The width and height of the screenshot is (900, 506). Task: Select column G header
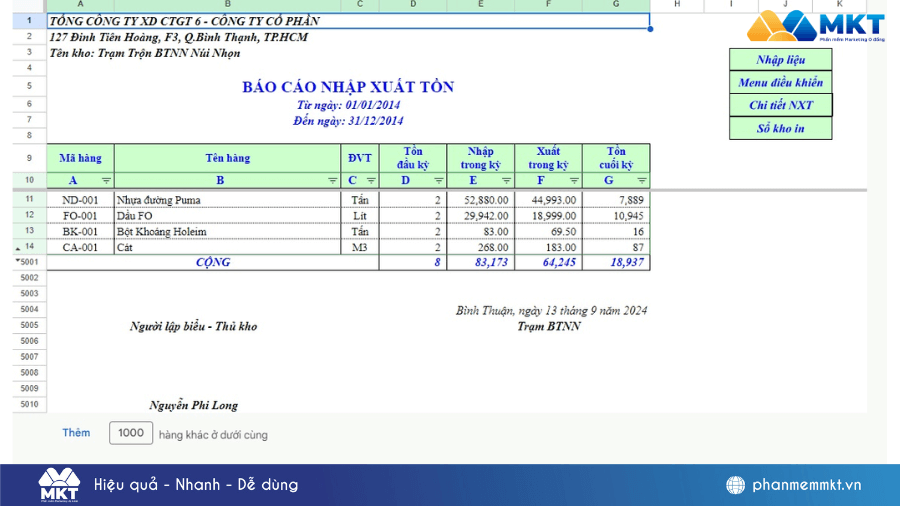click(x=616, y=5)
